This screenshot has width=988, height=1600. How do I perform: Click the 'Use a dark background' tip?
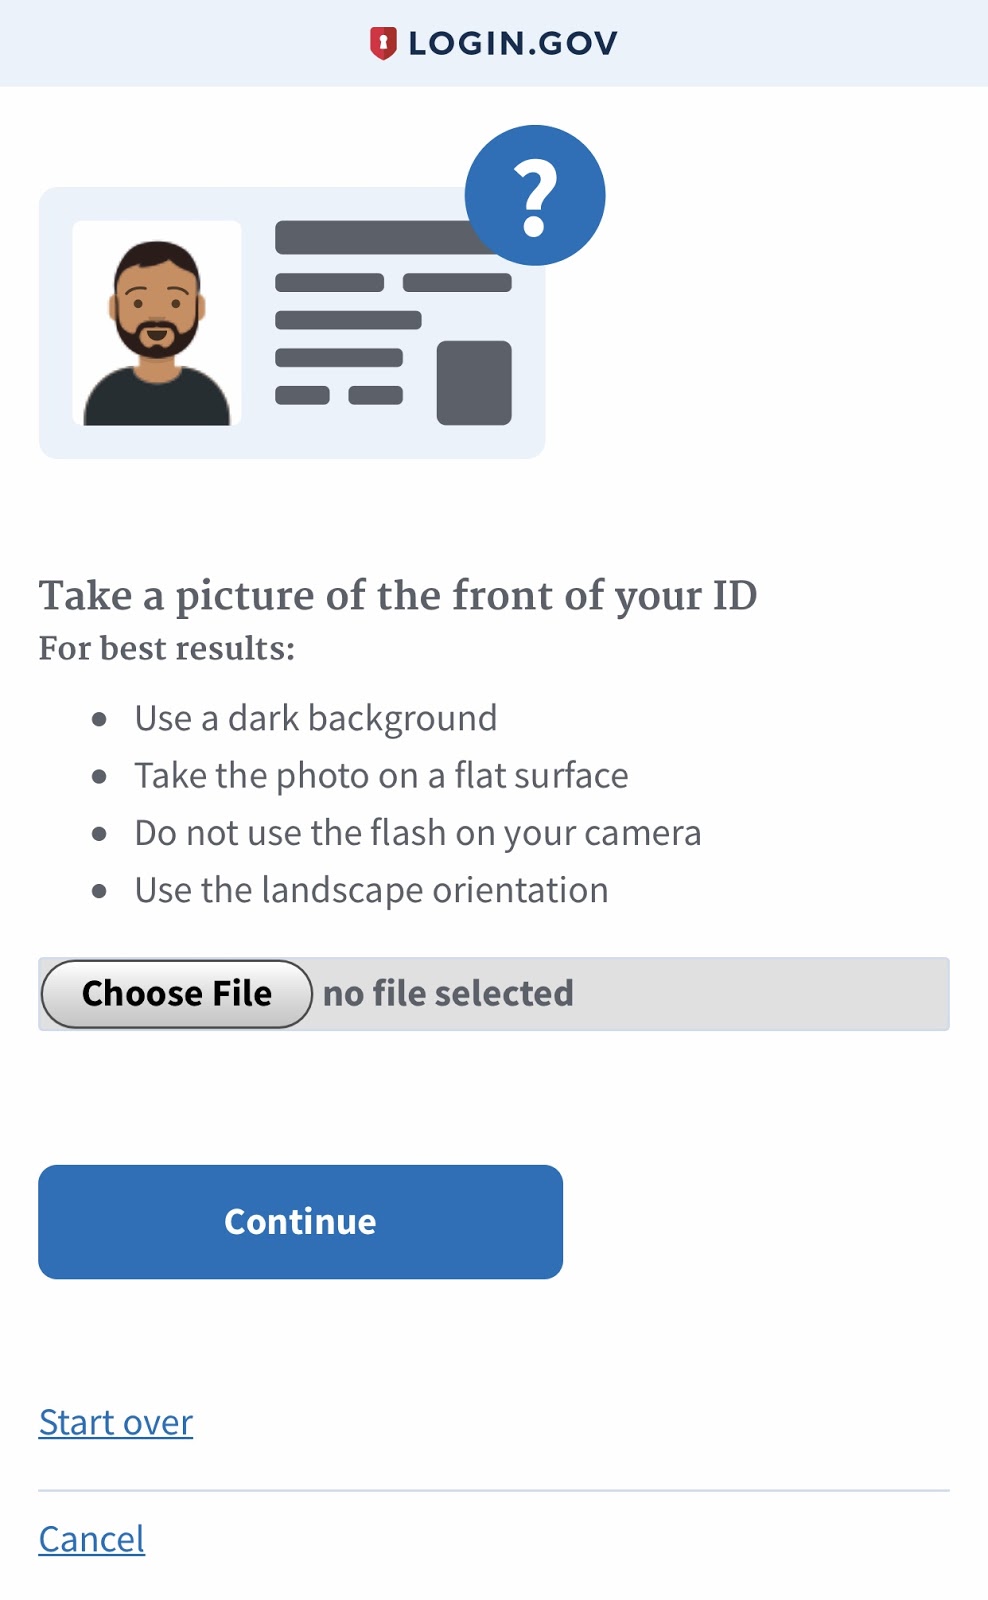click(x=316, y=718)
